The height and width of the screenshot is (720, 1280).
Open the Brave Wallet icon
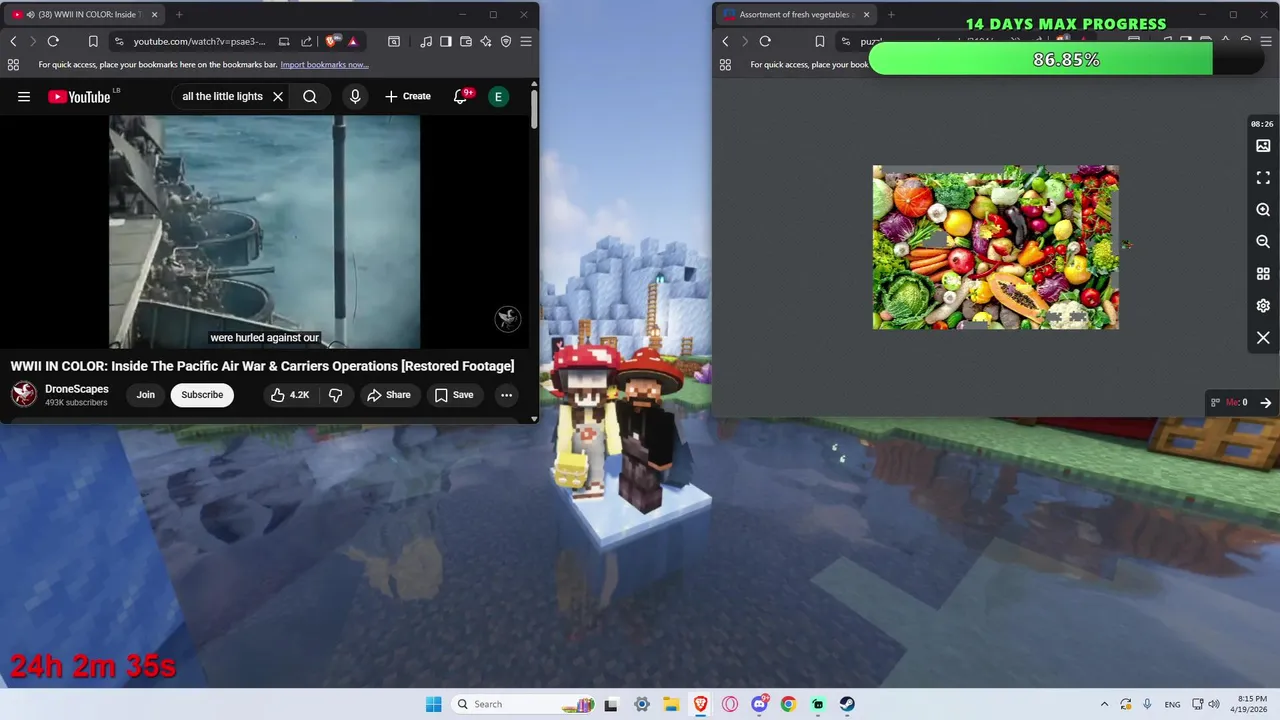click(466, 41)
